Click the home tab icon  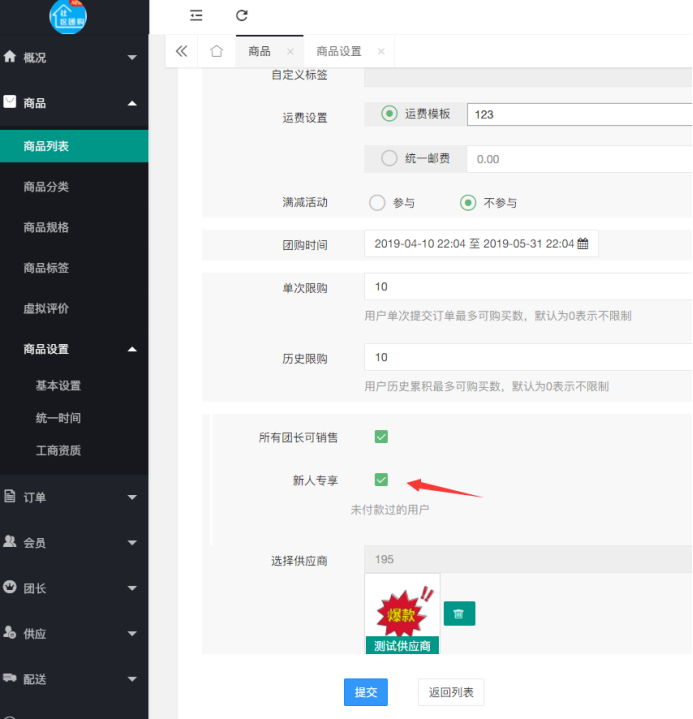click(216, 51)
